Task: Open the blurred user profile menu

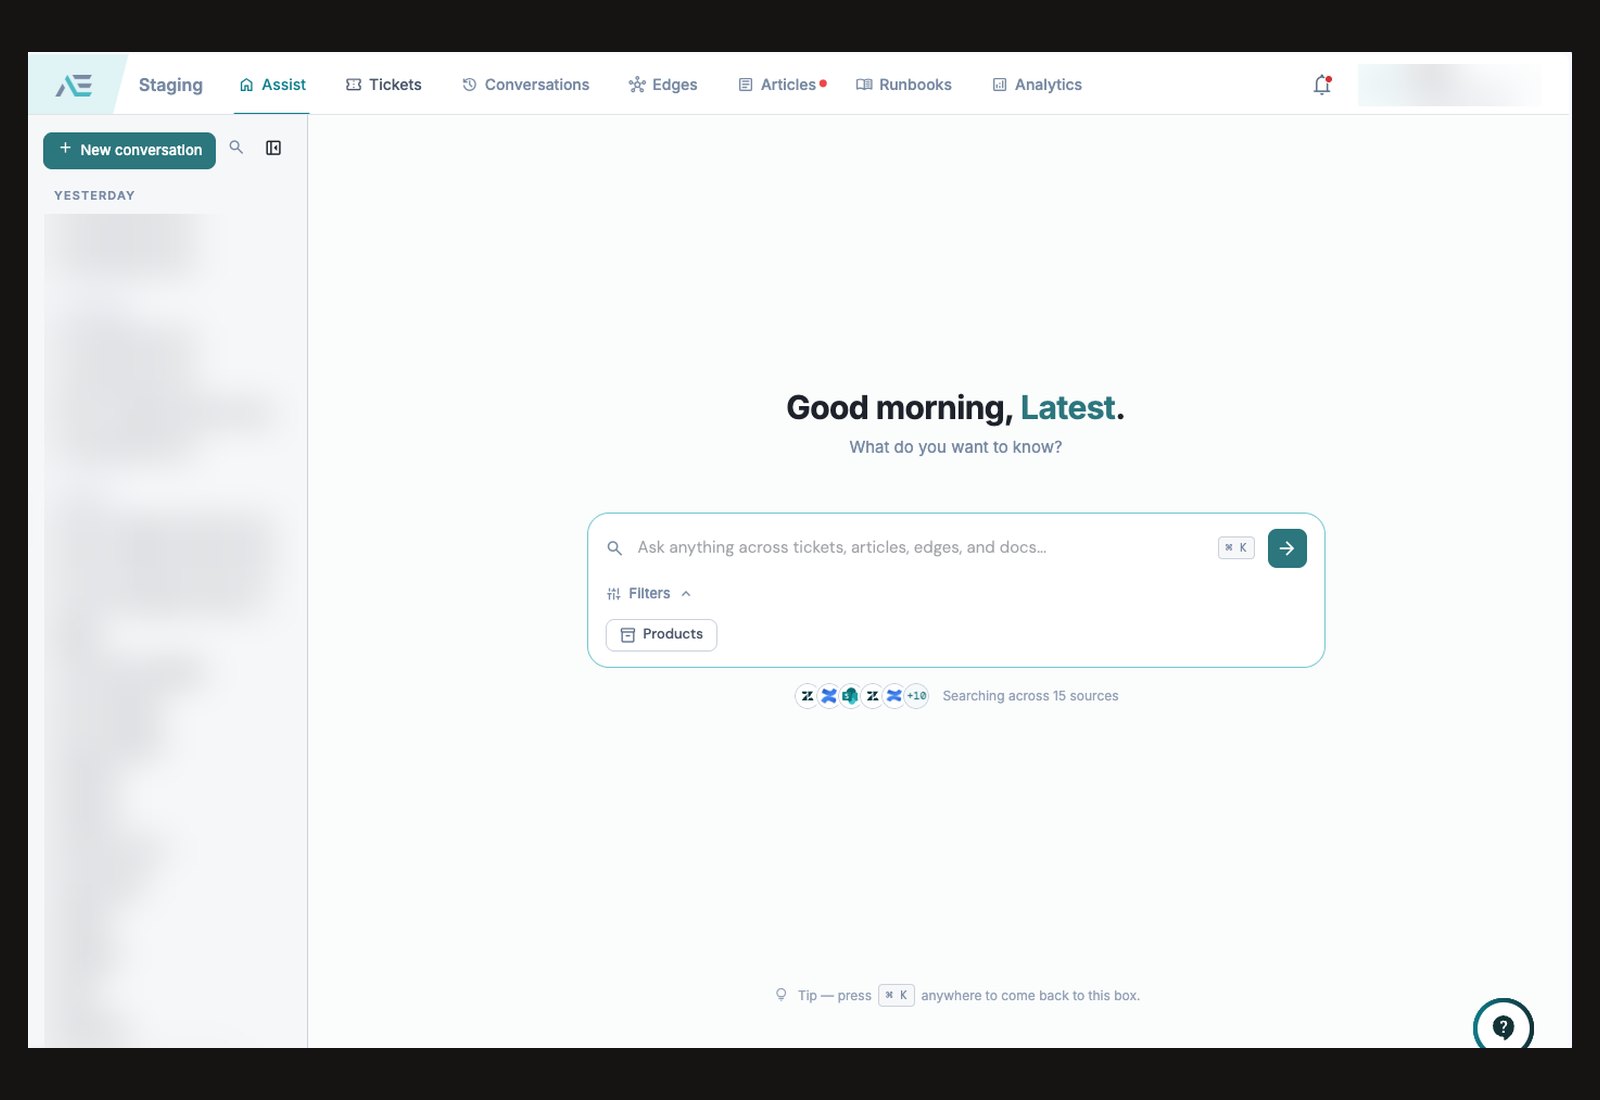Action: (x=1449, y=85)
